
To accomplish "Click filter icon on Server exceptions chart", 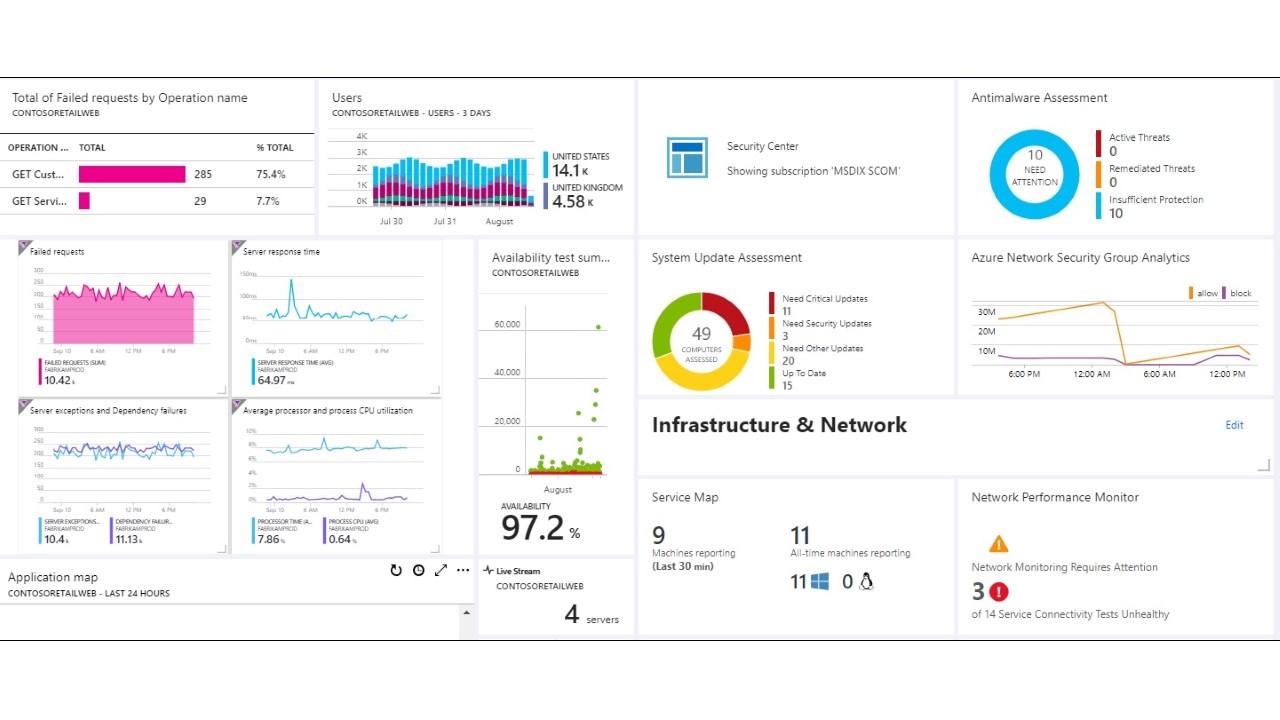I will [x=24, y=405].
